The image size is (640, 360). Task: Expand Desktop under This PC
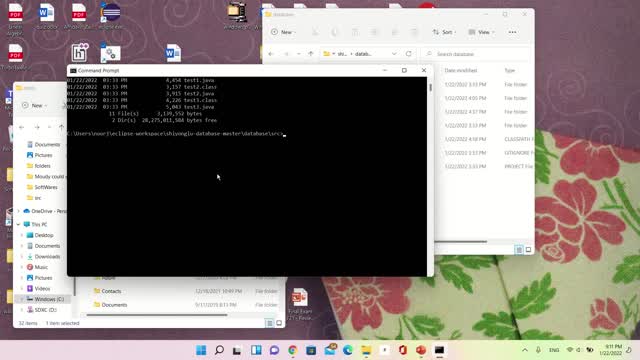click(x=22, y=235)
